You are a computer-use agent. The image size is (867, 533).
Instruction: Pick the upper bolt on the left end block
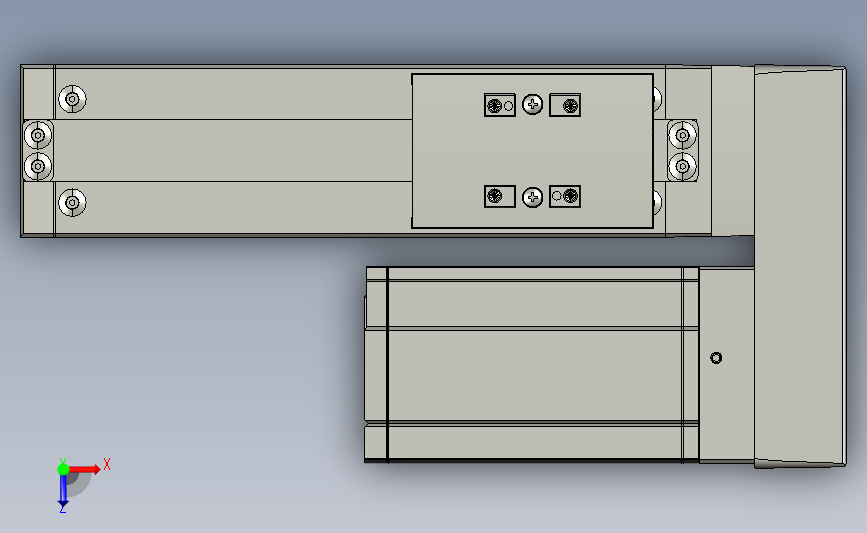point(38,135)
